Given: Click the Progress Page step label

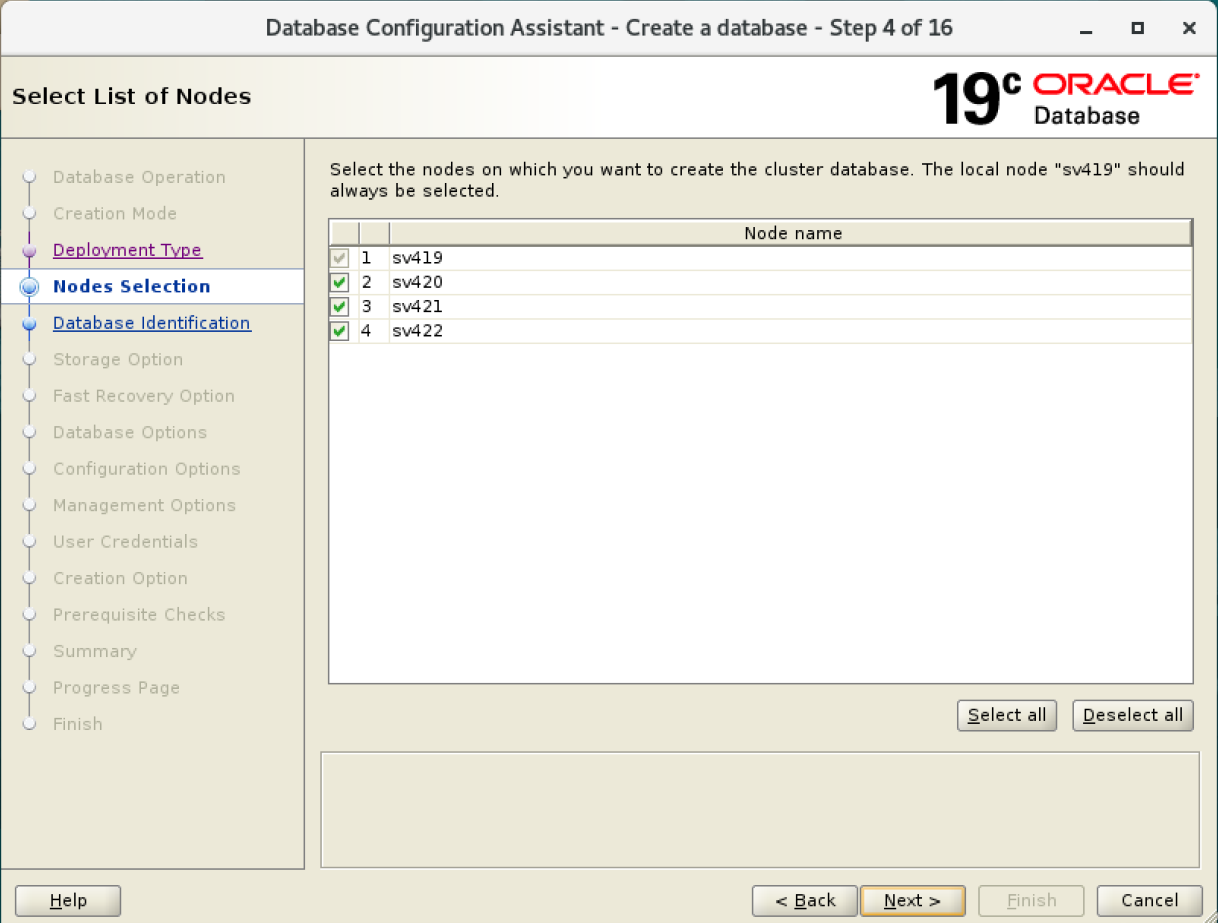Looking at the screenshot, I should click(x=116, y=688).
